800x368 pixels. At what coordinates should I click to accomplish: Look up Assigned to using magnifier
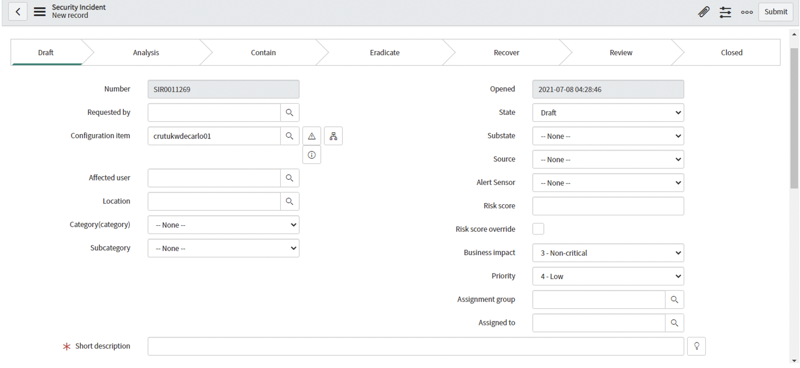(674, 323)
